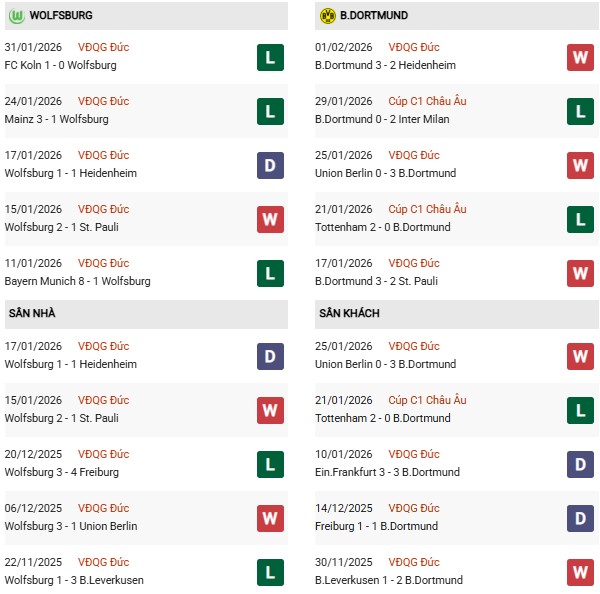Screen dimensions: 600x594
Task: Click the L badge for FC Koln 1-0 Wolfsburg
Action: (x=270, y=57)
